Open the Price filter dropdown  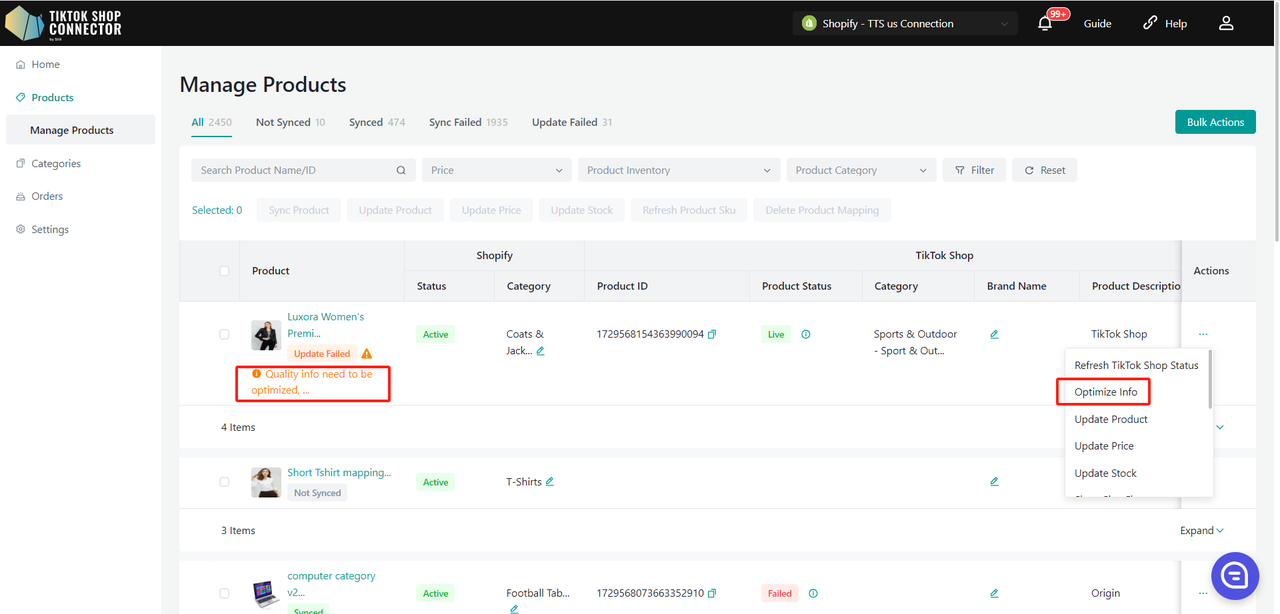click(496, 170)
